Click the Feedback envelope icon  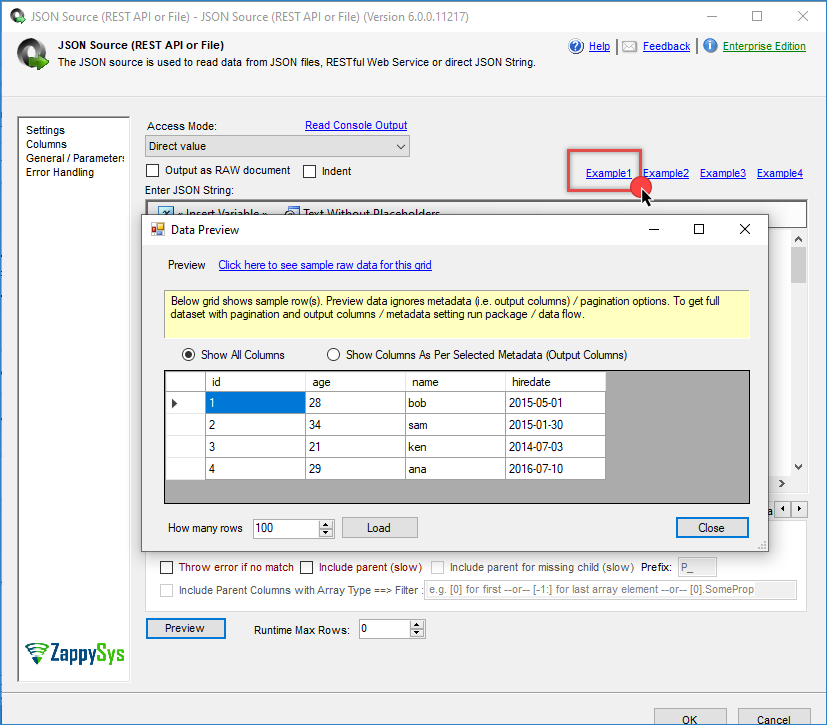pyautogui.click(x=629, y=46)
